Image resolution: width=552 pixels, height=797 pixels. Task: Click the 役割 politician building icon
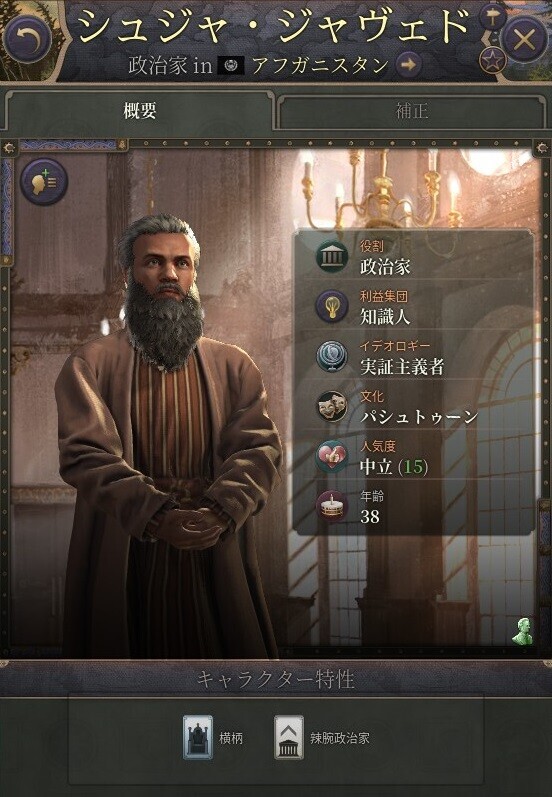coord(332,255)
